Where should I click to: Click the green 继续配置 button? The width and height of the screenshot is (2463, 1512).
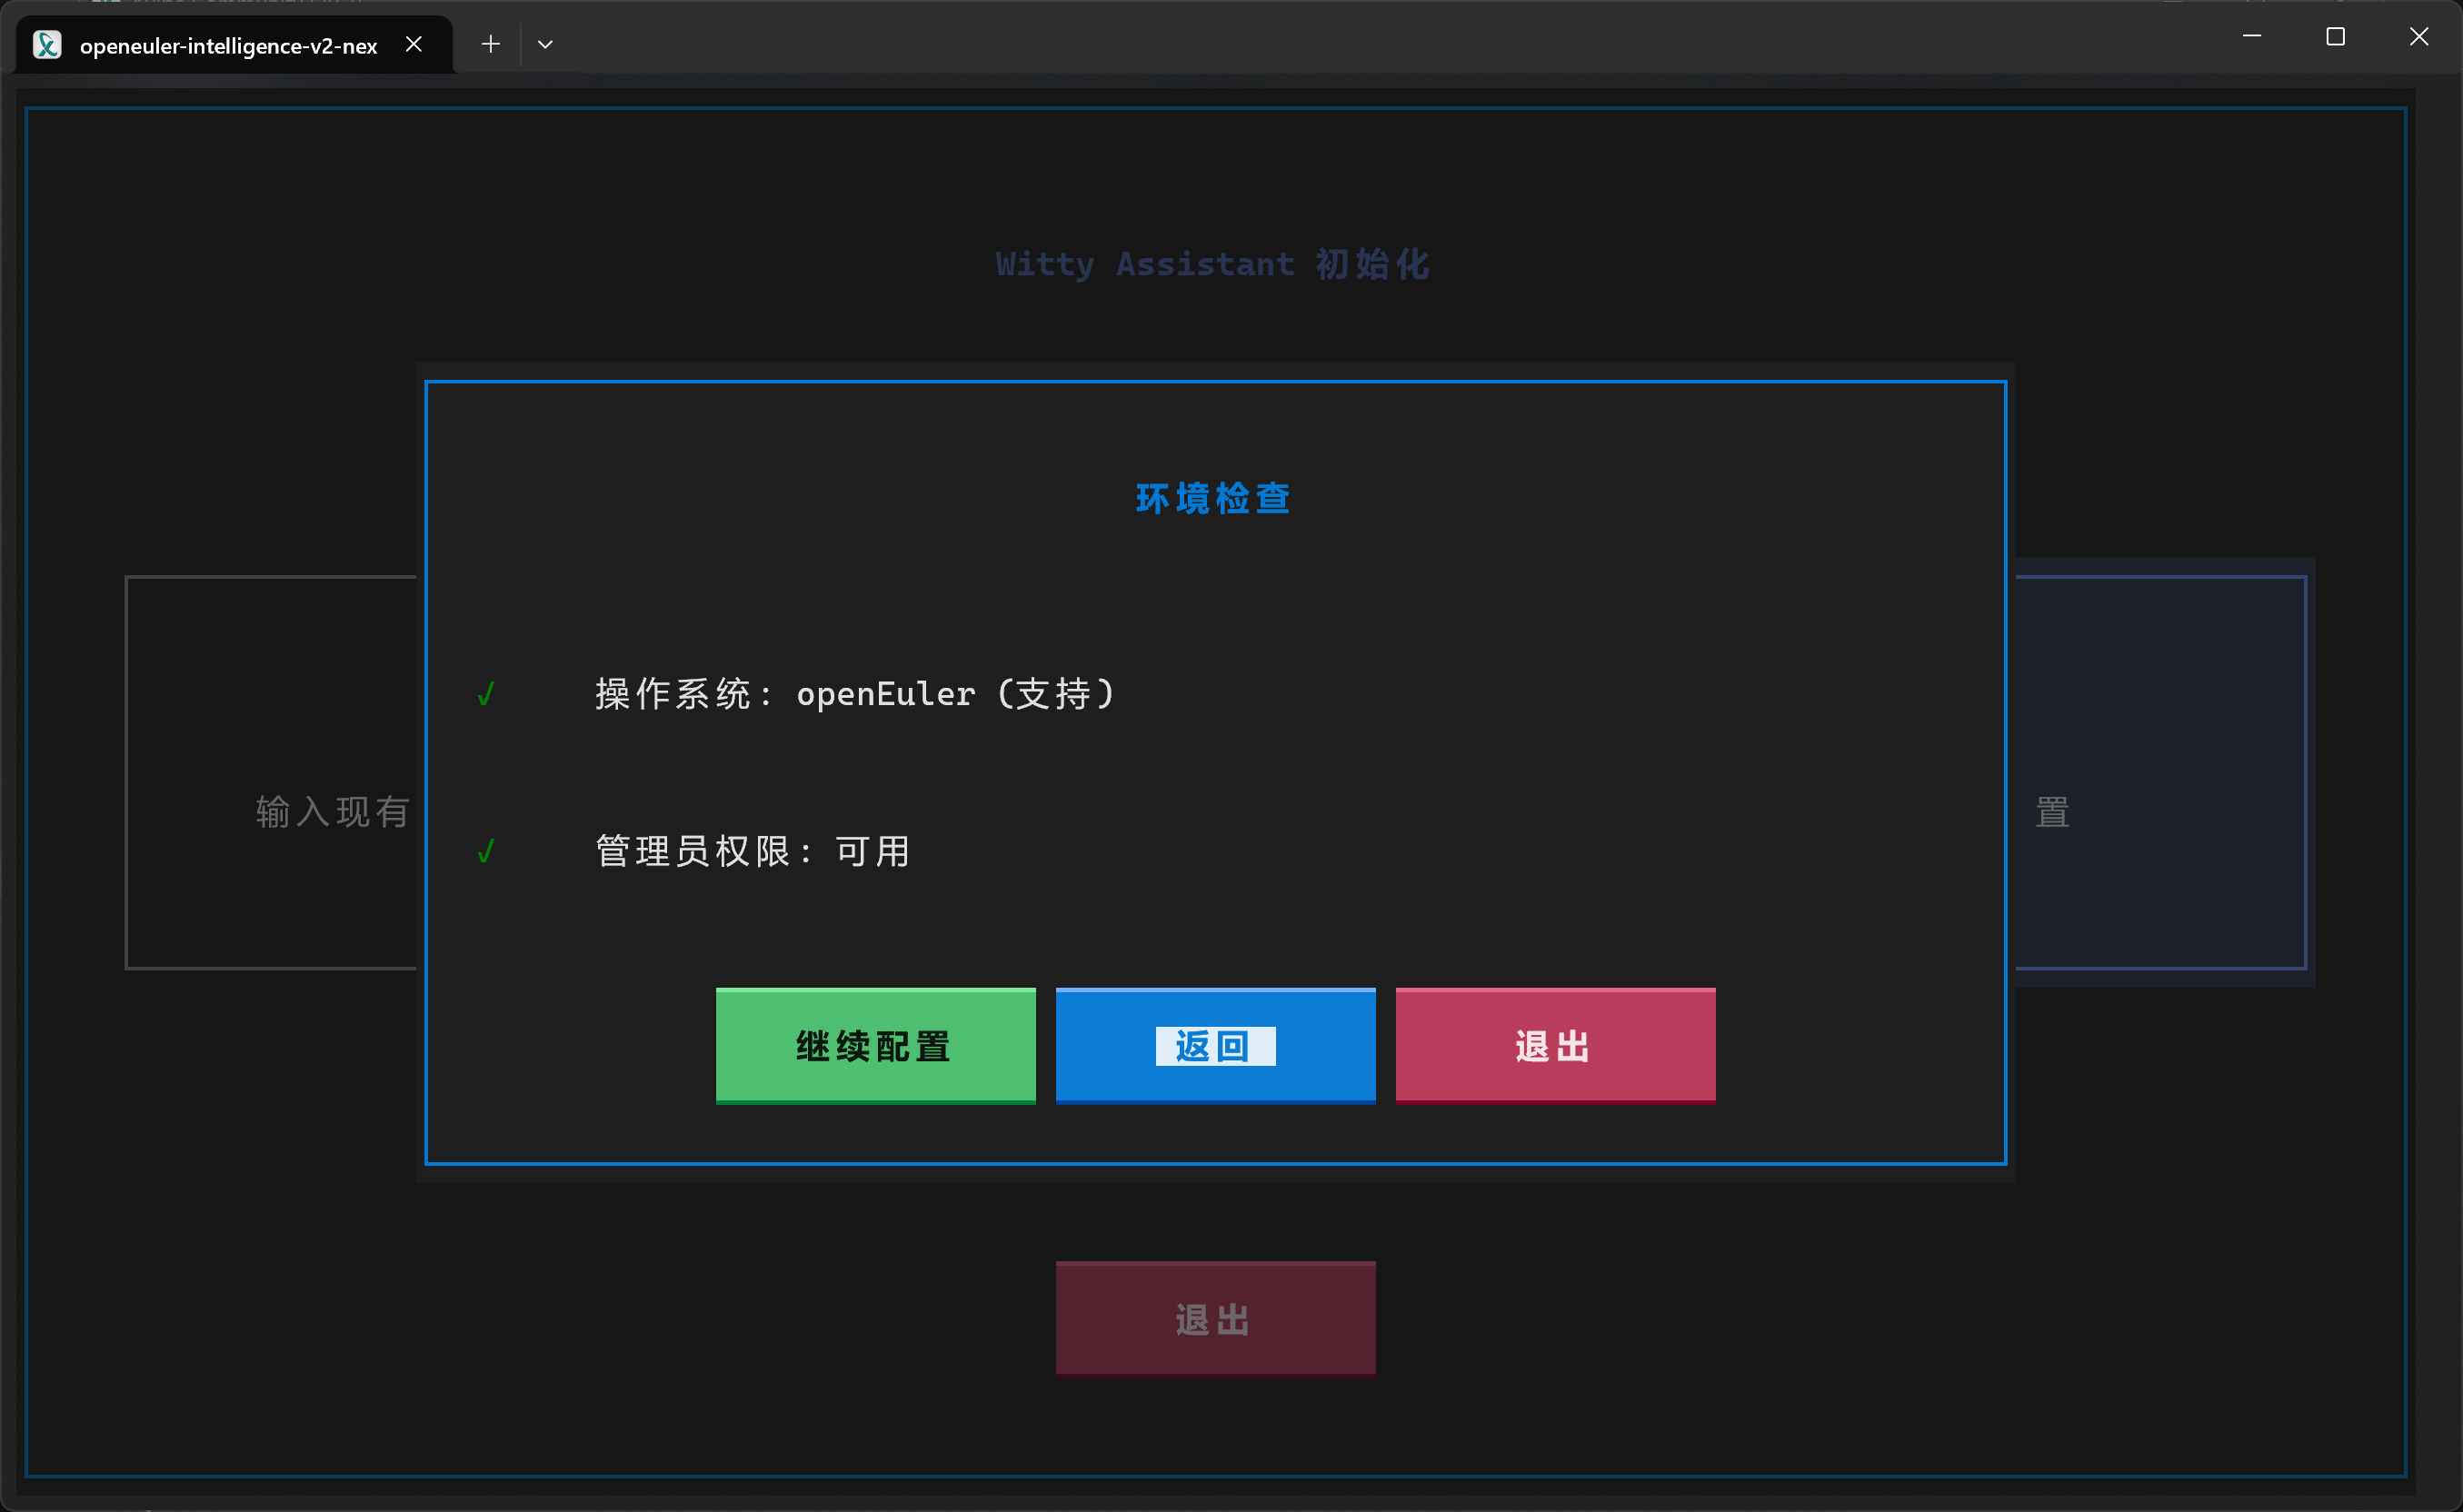pos(875,1045)
